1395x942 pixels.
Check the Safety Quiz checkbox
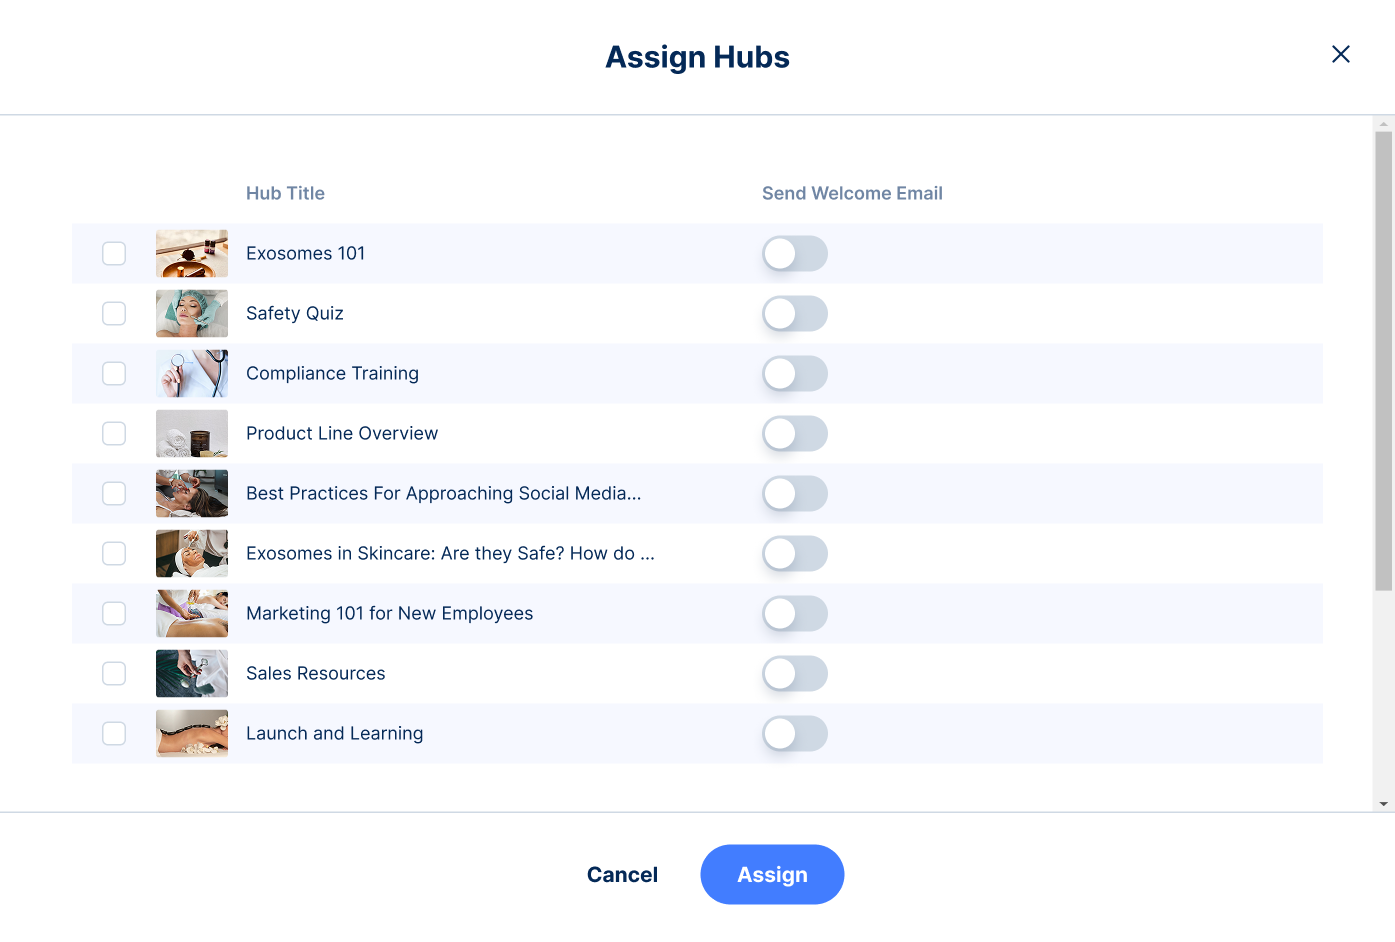[114, 313]
